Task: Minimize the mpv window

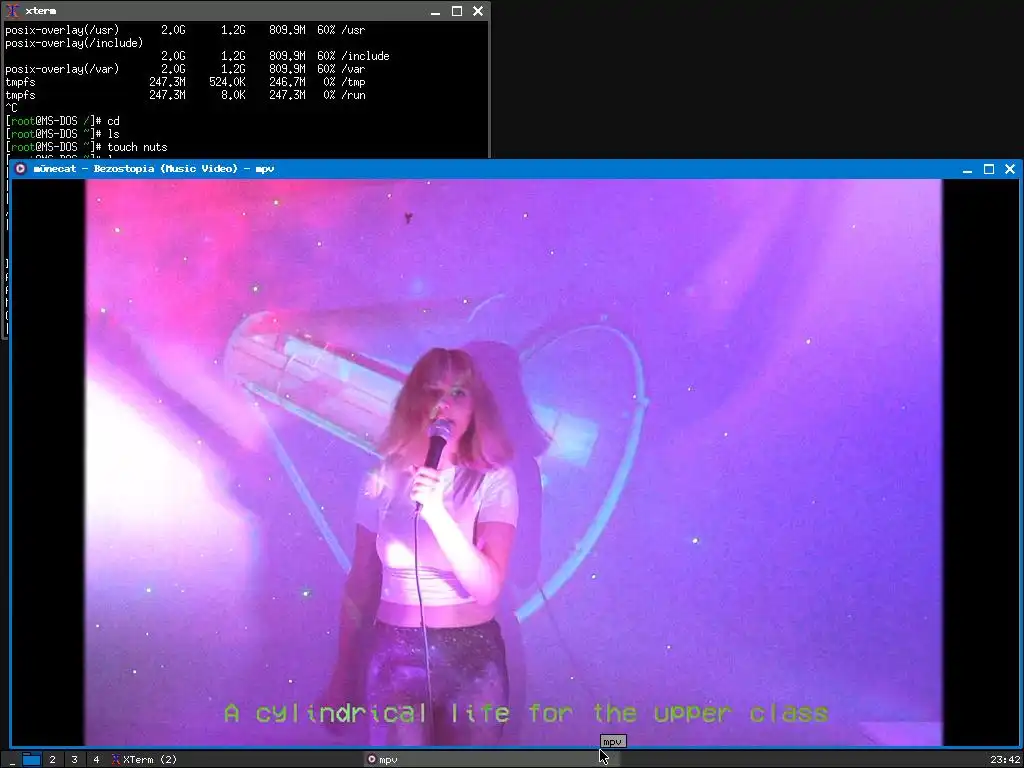Action: (x=967, y=169)
